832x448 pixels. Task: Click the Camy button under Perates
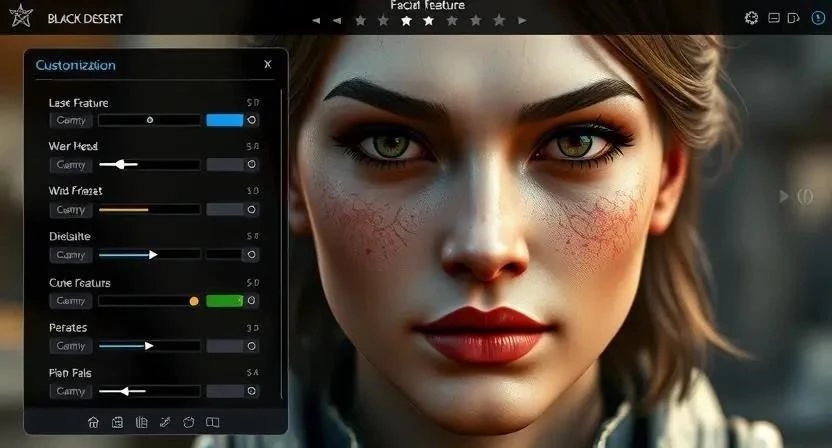[x=71, y=346]
